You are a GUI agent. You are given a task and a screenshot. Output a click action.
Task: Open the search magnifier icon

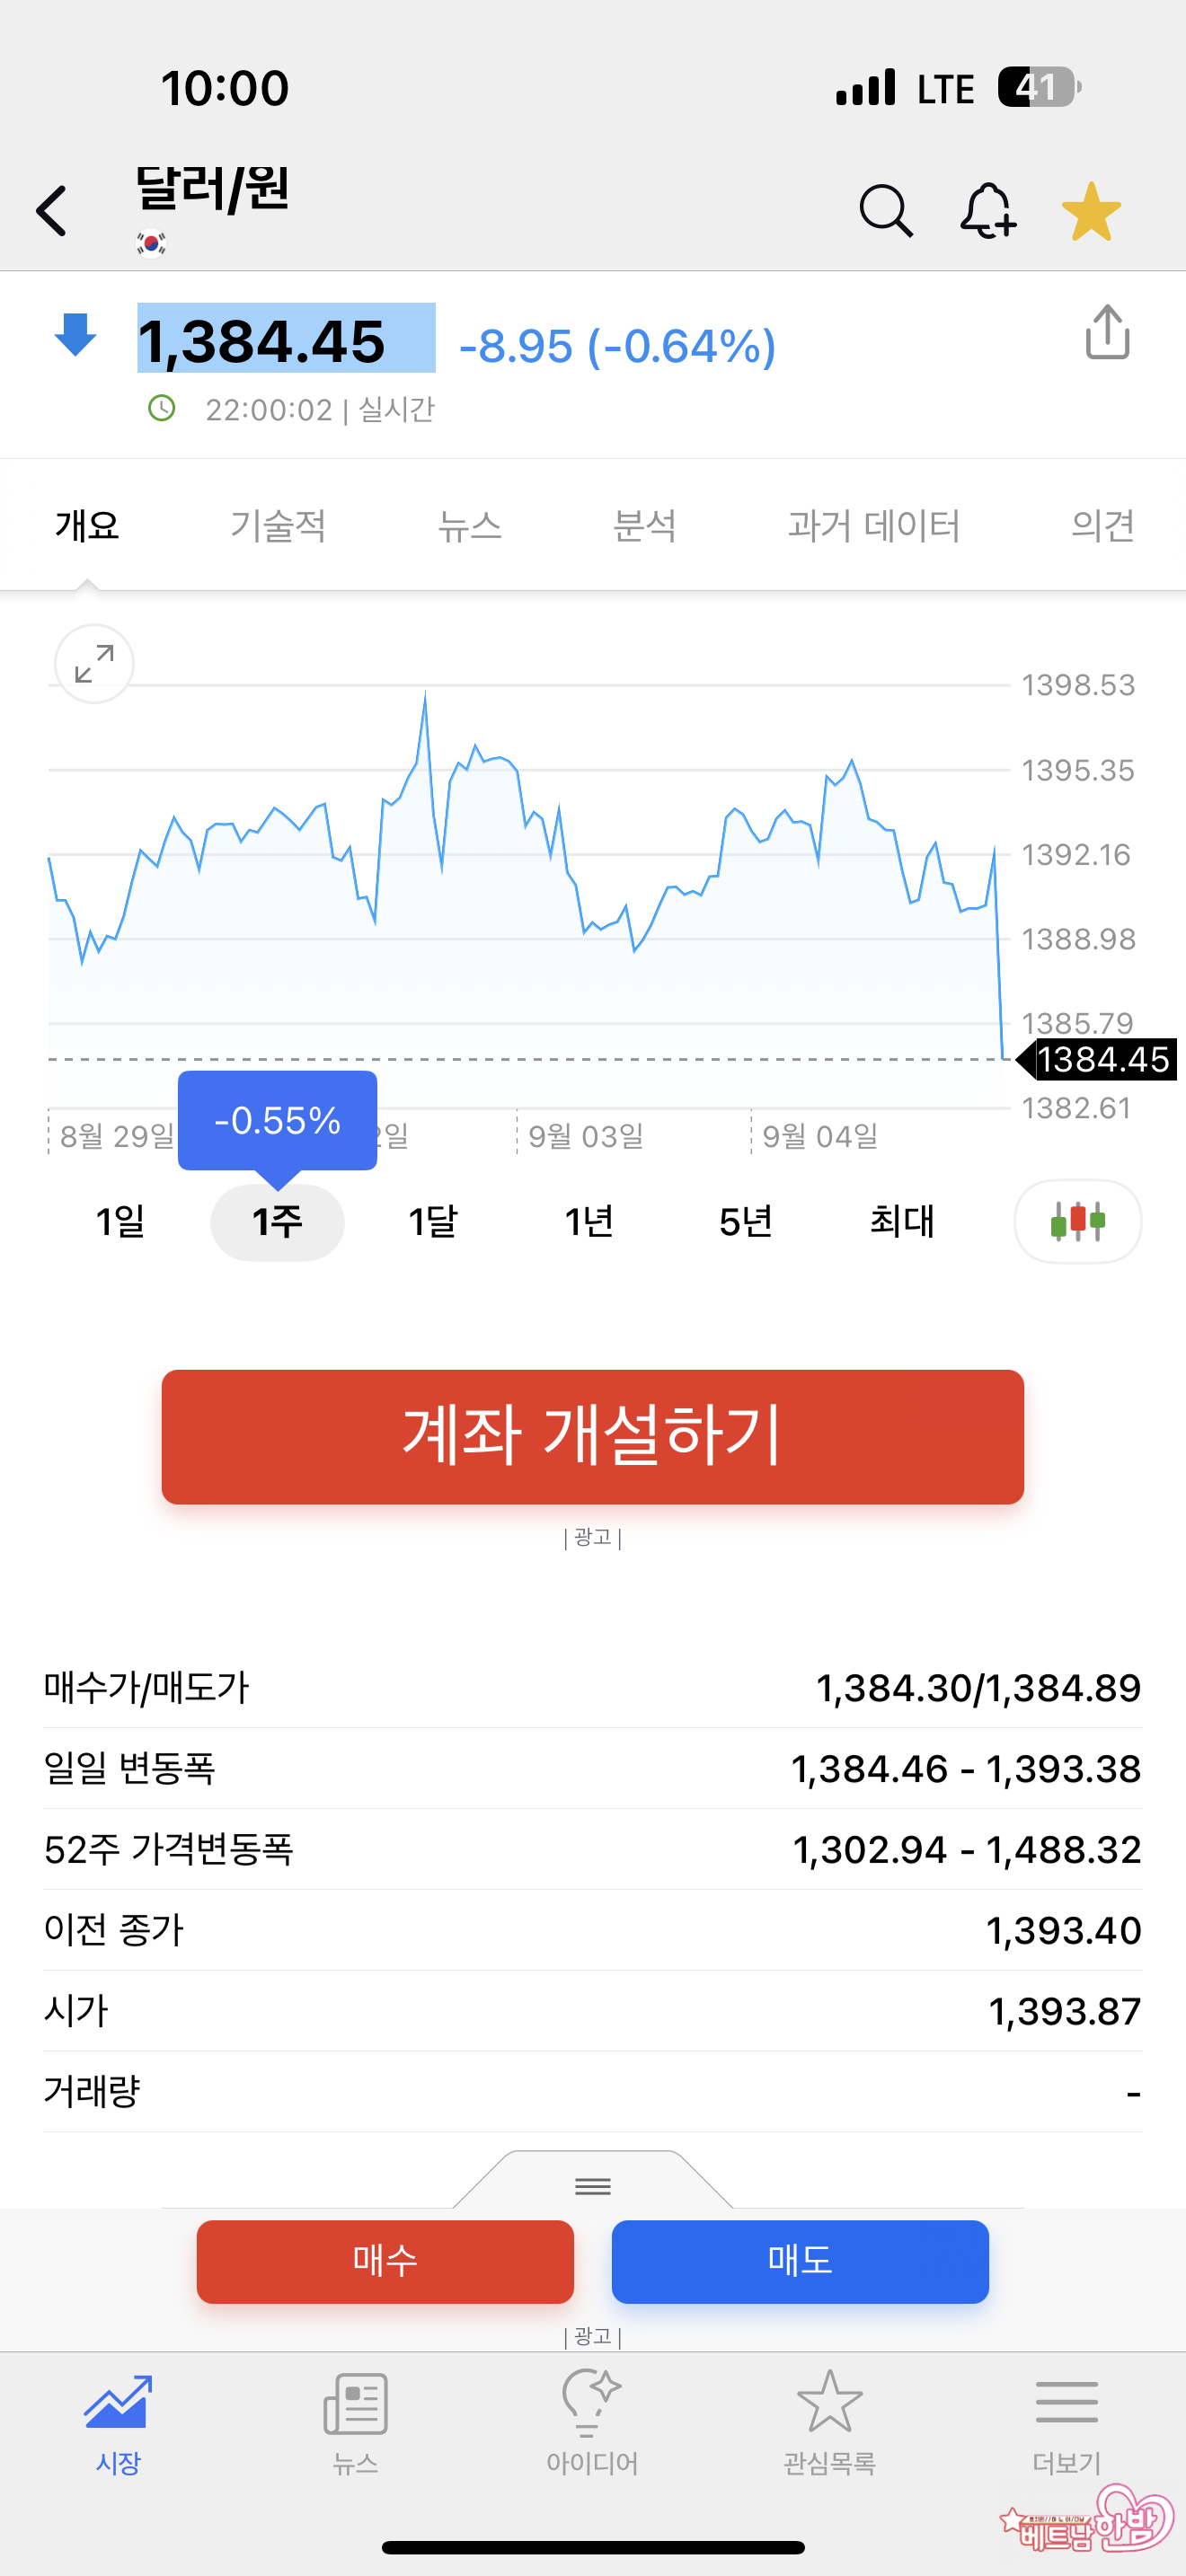click(885, 211)
